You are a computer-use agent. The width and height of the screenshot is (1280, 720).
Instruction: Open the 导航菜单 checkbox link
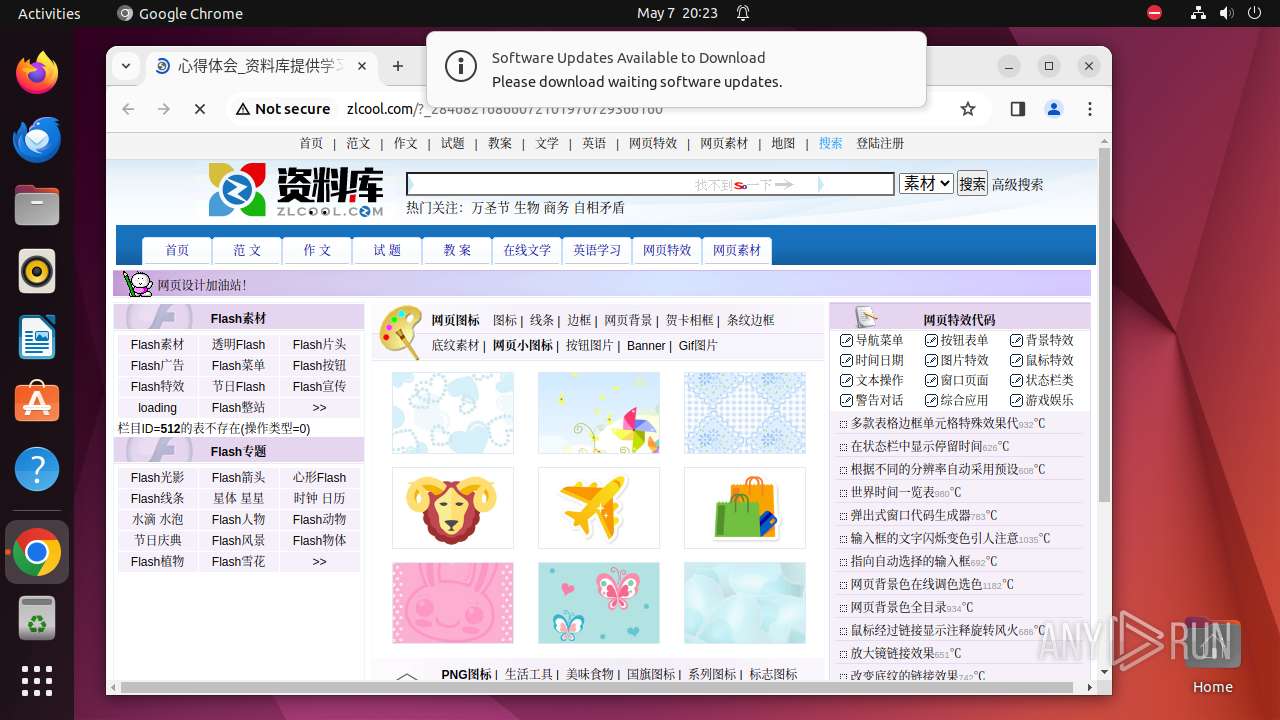click(x=872, y=340)
